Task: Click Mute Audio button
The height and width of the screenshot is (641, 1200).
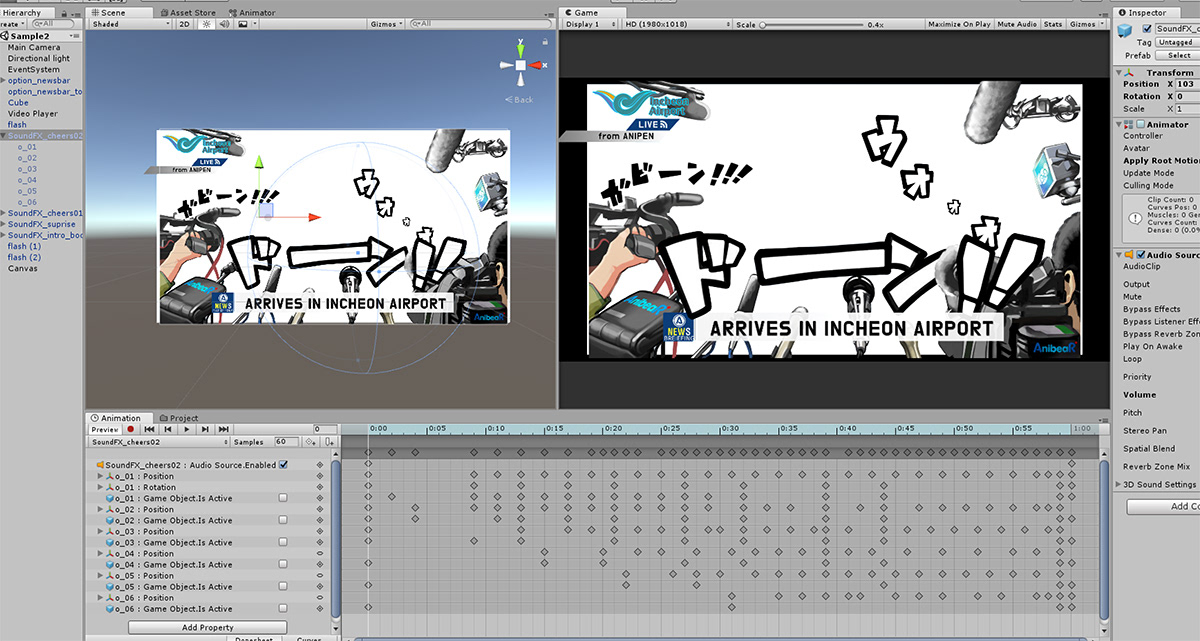Action: (x=1017, y=24)
